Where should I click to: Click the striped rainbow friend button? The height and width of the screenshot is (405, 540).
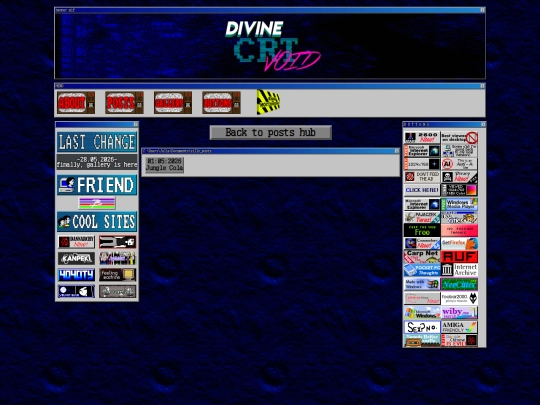pos(97,203)
